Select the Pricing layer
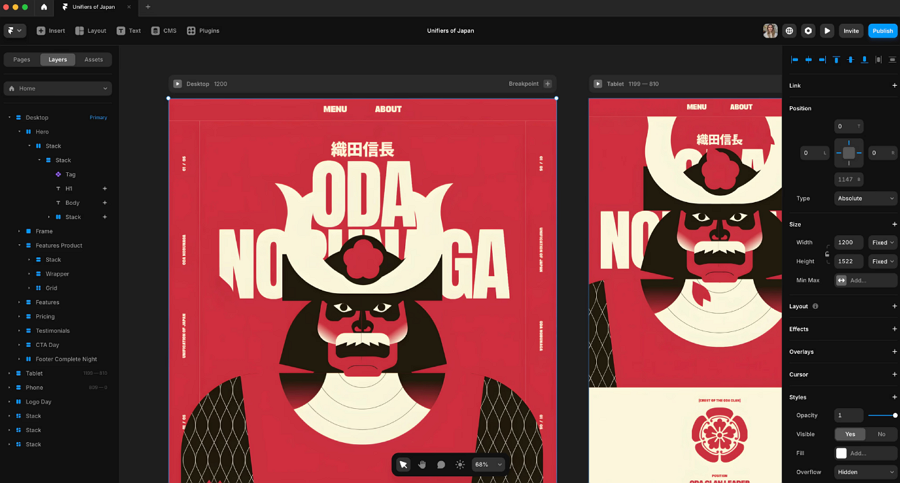900x483 pixels. [45, 316]
